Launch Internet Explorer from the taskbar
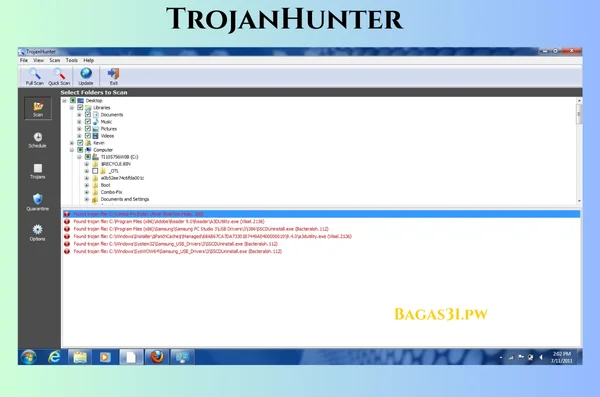Screen dimensions: 600x397 click(54, 357)
